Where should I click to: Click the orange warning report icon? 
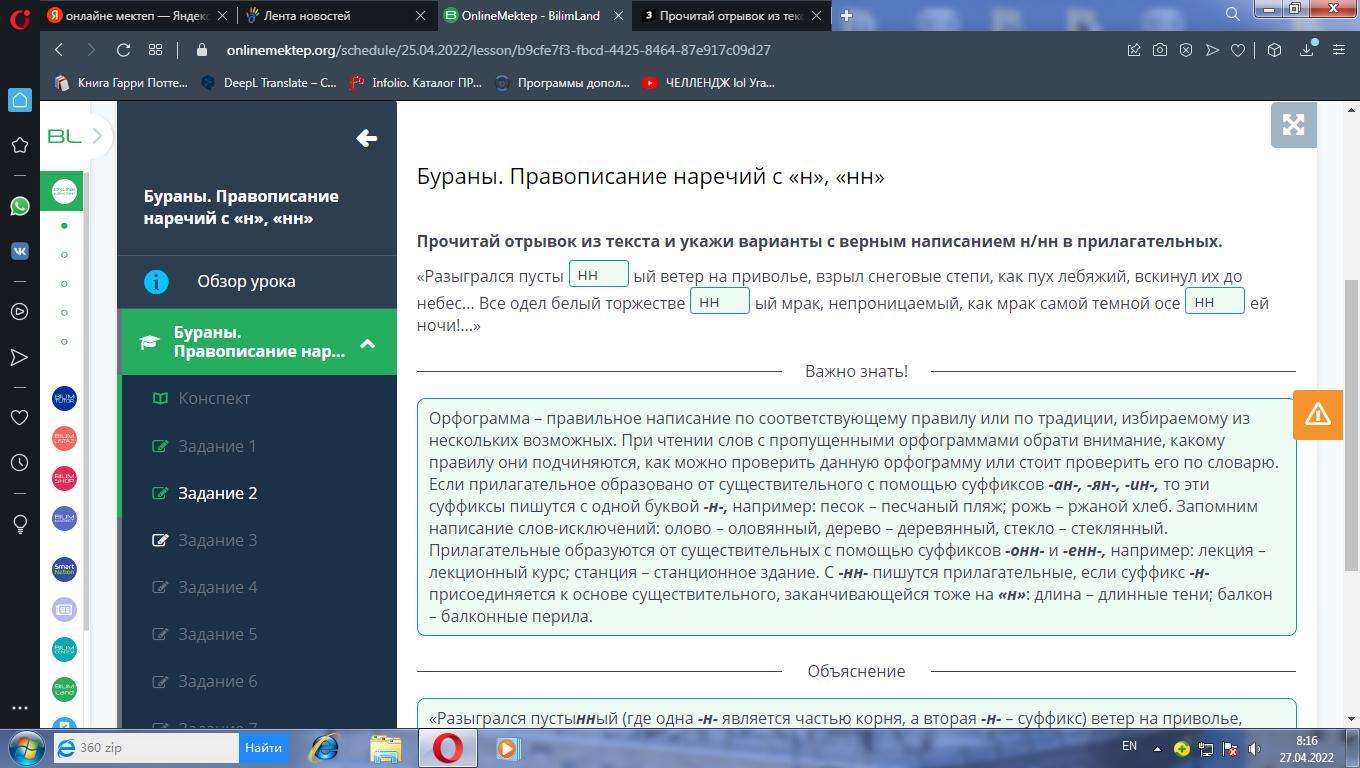click(1317, 414)
